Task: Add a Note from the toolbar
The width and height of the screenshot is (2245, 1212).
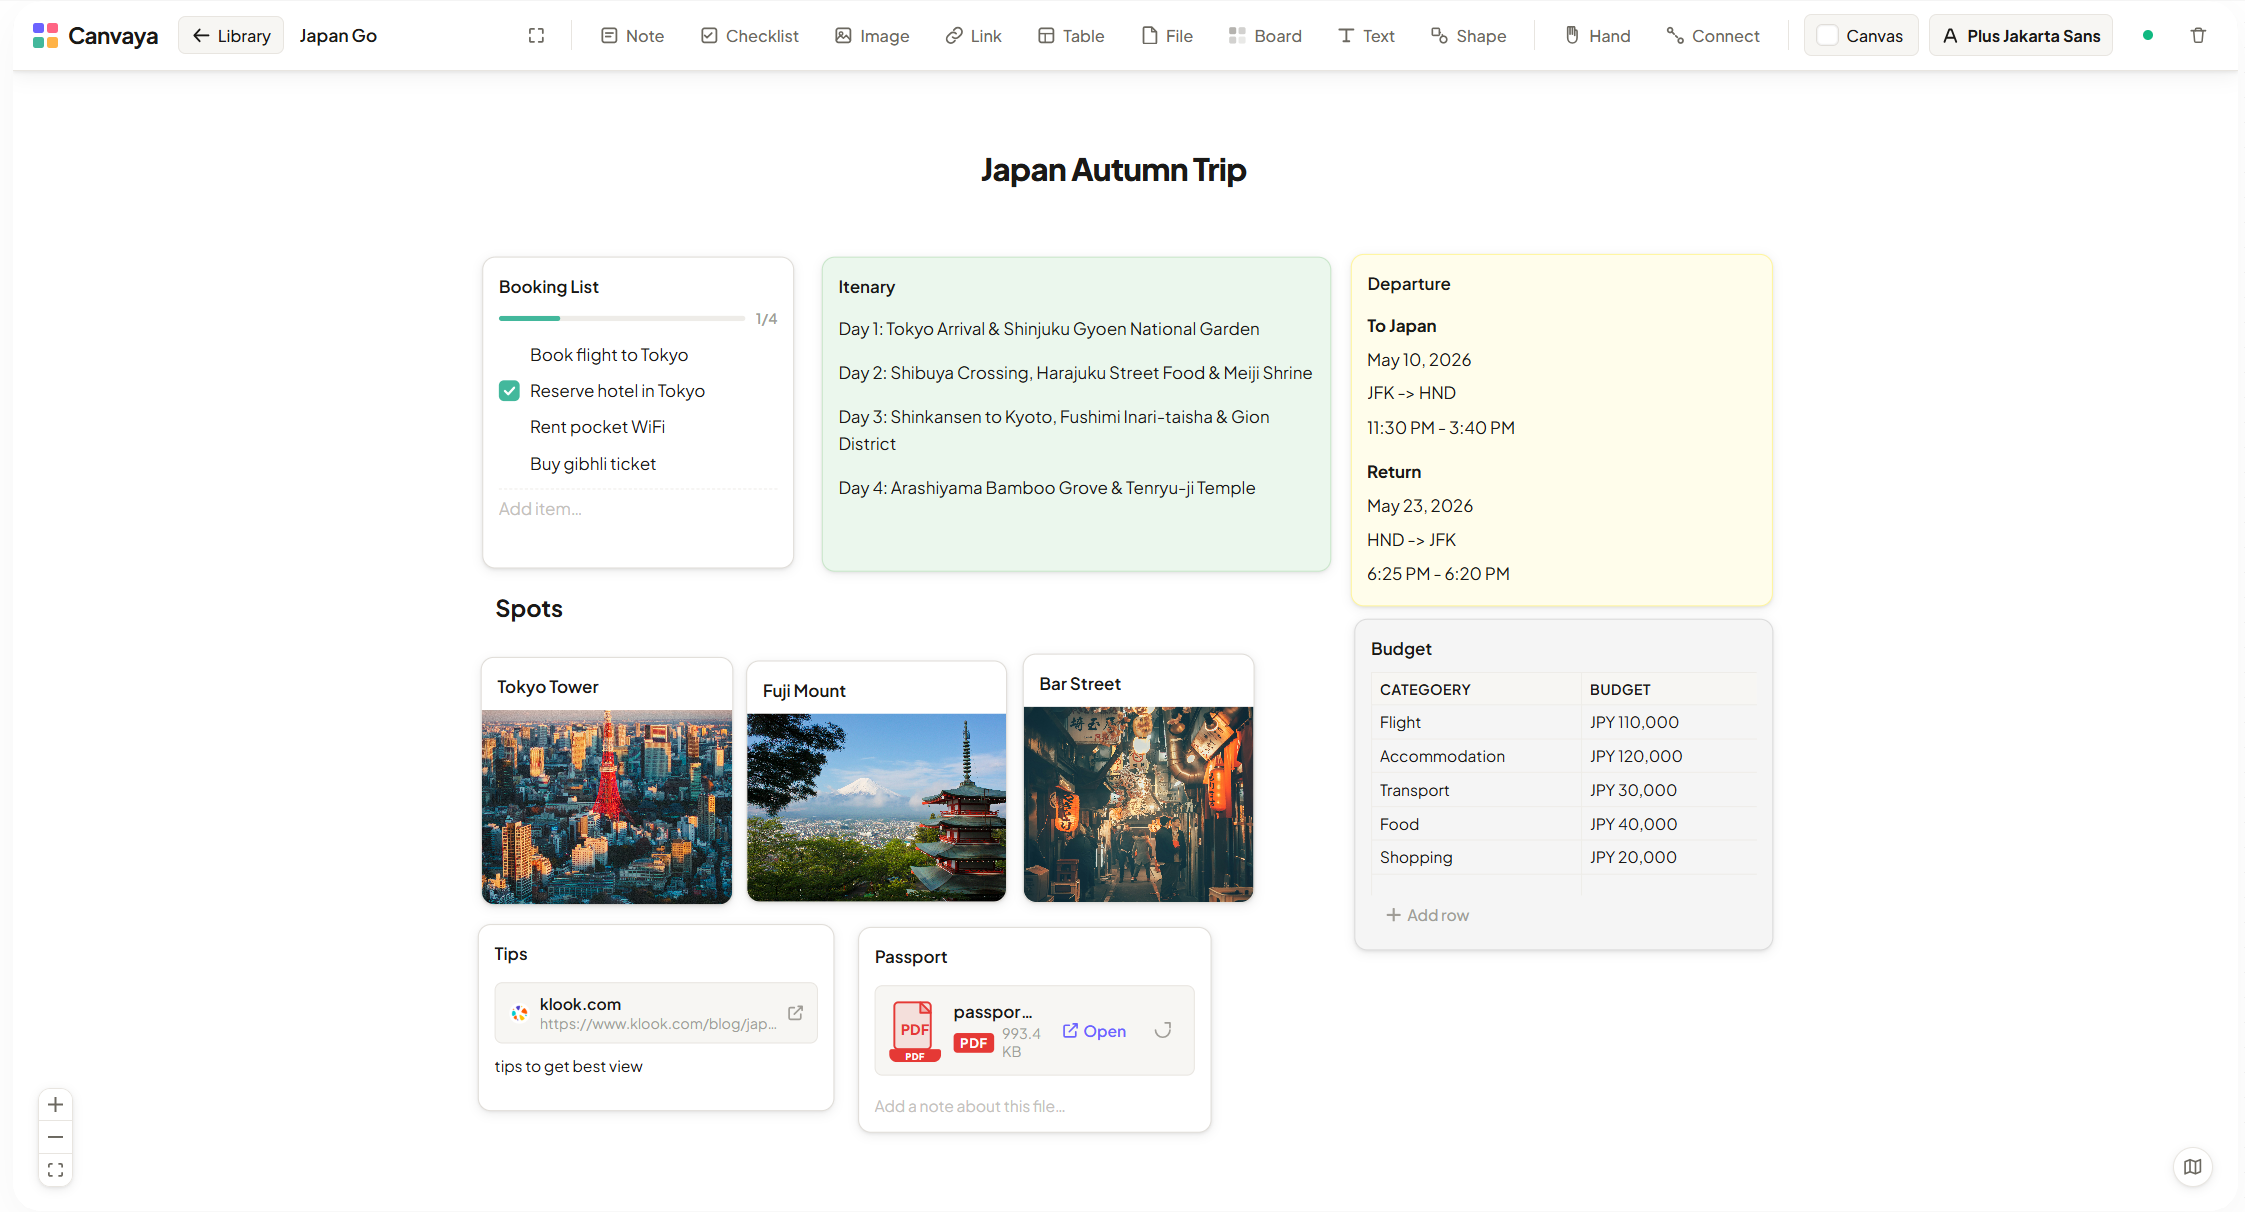Action: point(632,36)
